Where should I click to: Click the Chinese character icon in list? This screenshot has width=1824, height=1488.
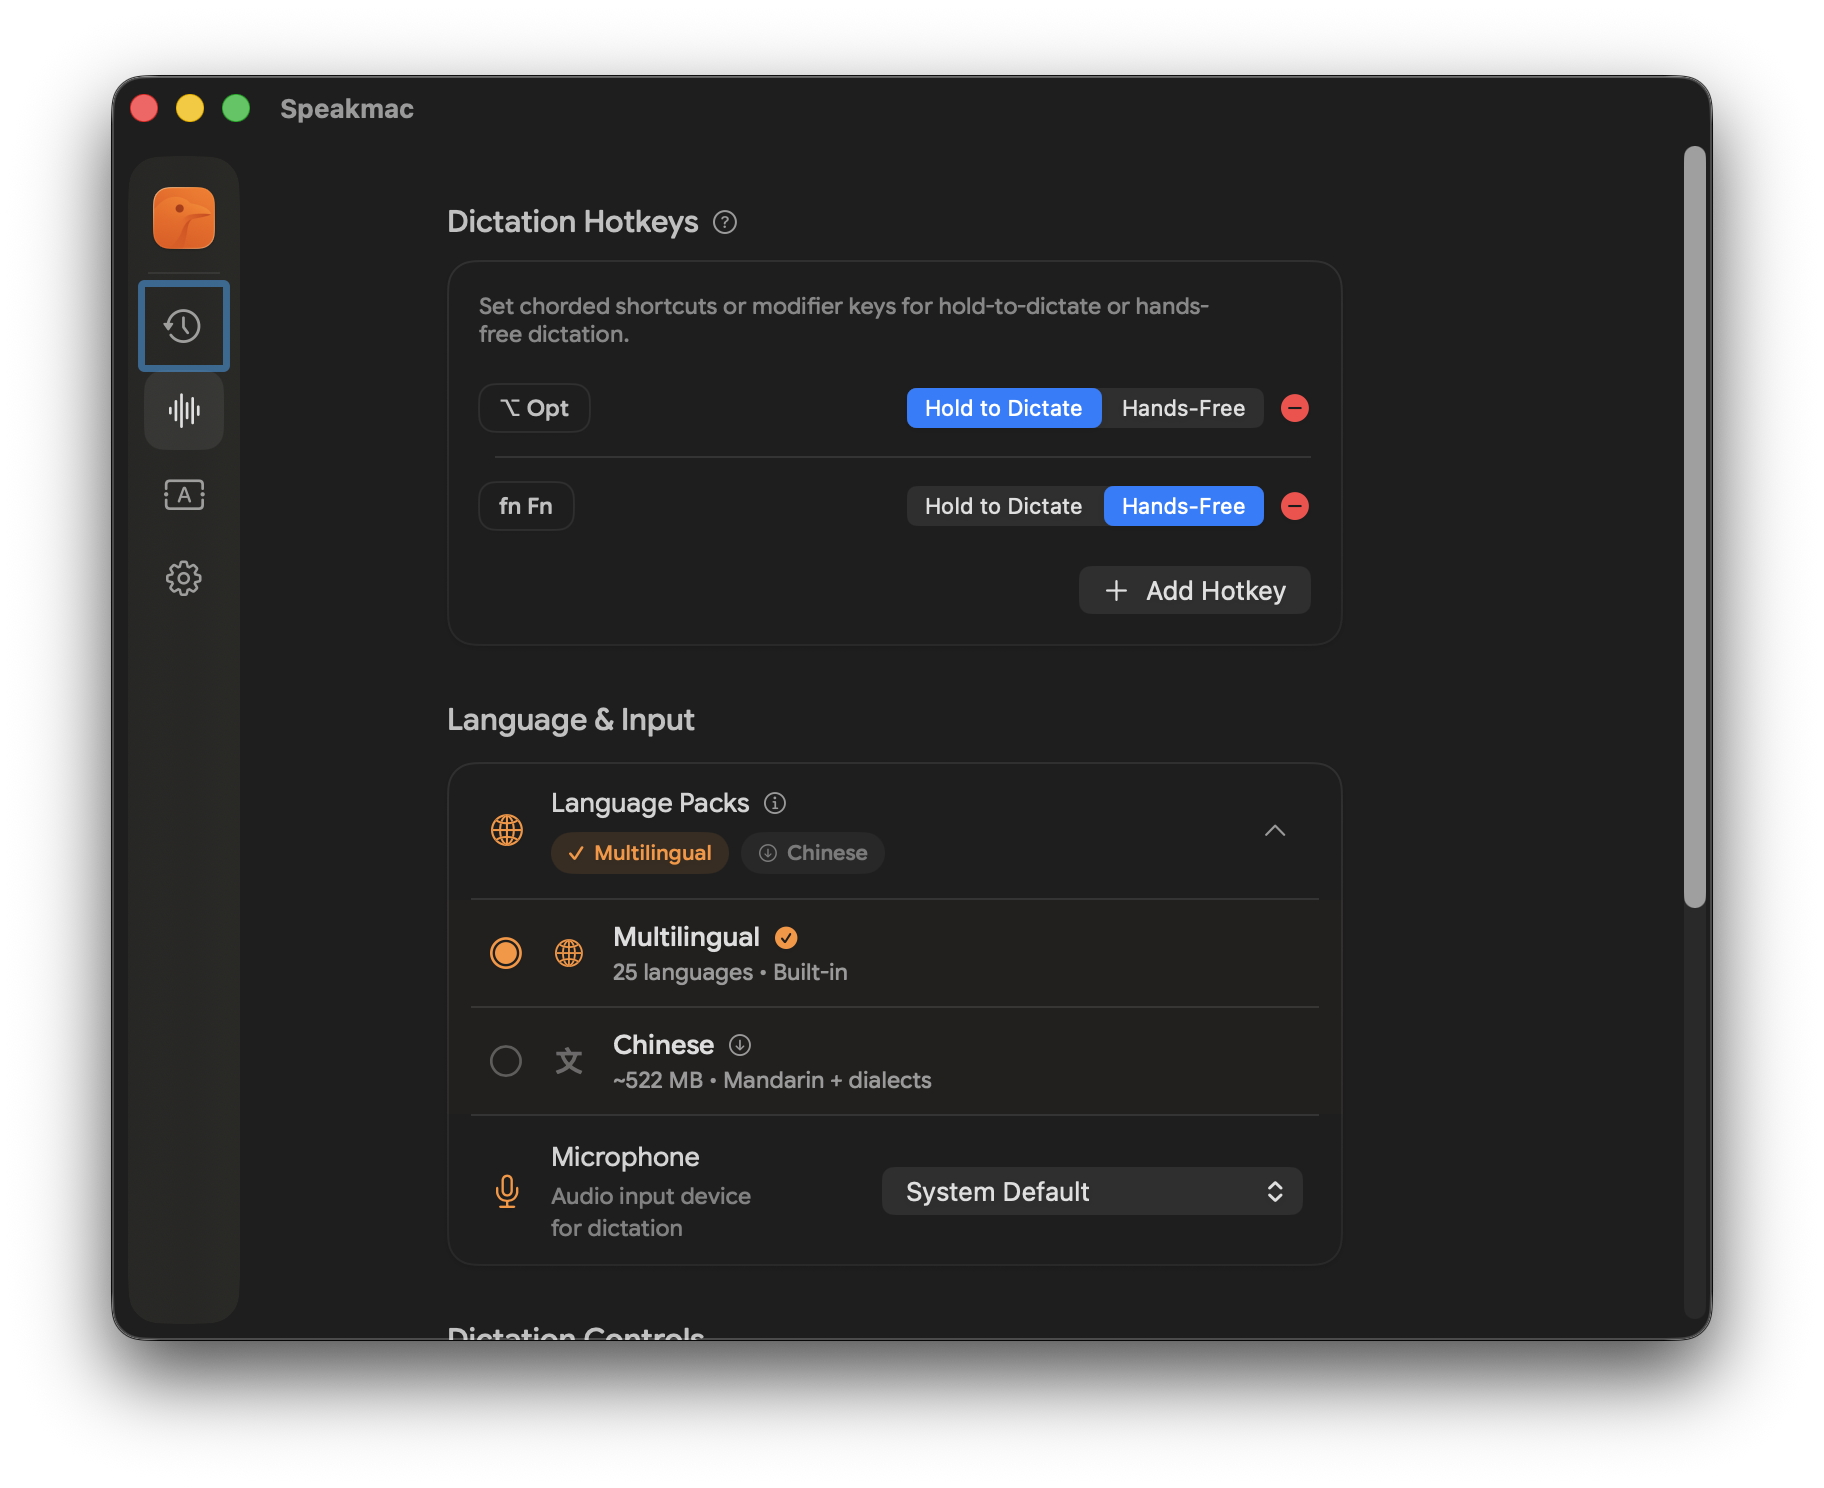click(569, 1061)
